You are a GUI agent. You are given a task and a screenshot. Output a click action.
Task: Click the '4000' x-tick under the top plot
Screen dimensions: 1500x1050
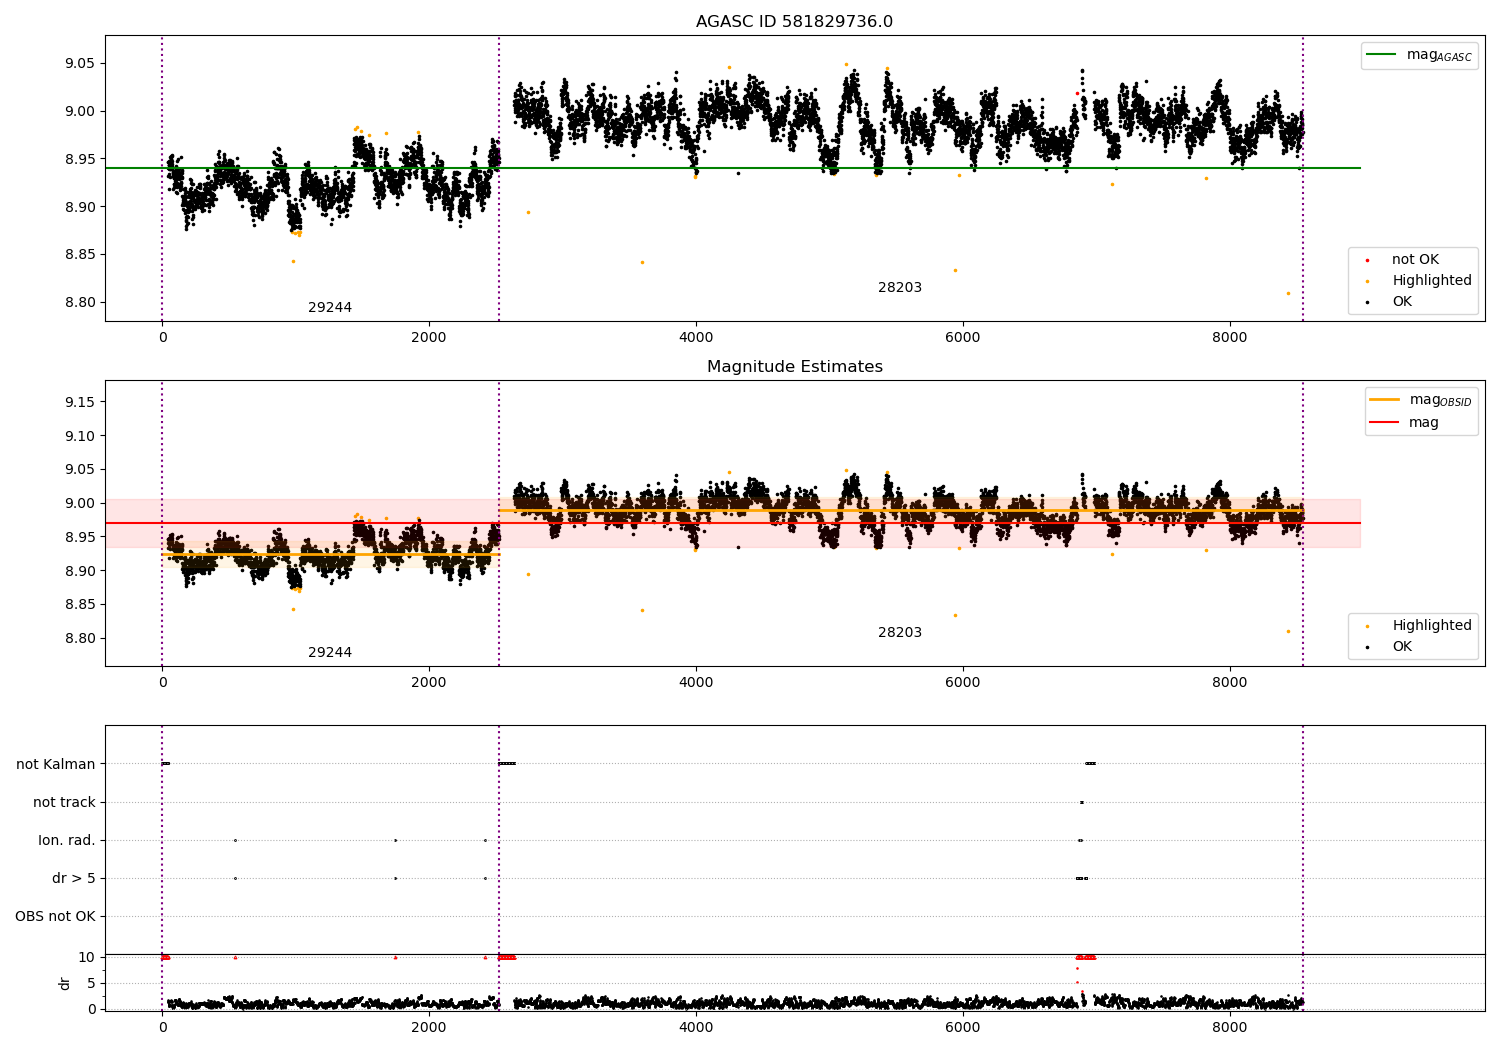click(696, 338)
